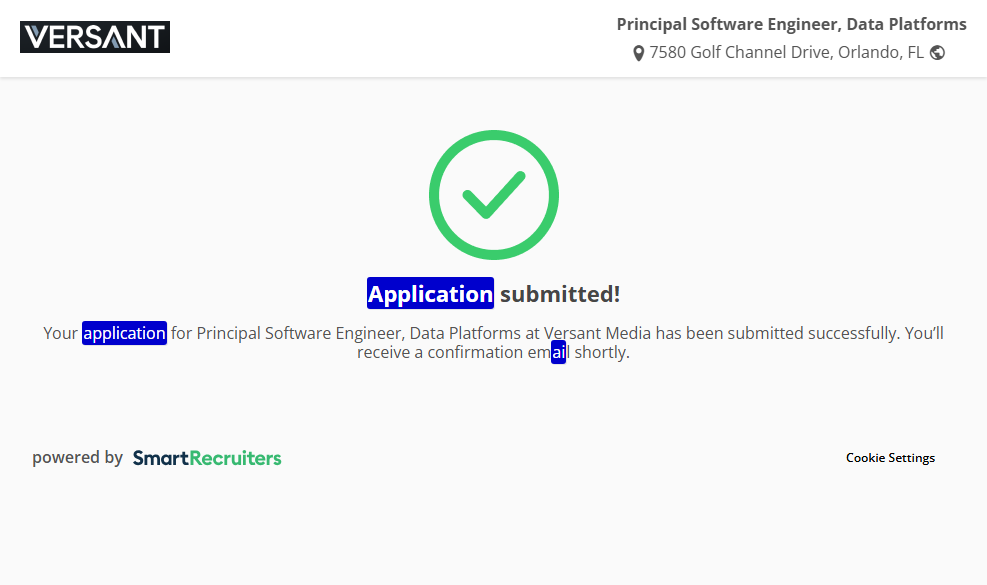Click the word "submitted!" in the heading
Image resolution: width=987 pixels, height=585 pixels.
560,294
